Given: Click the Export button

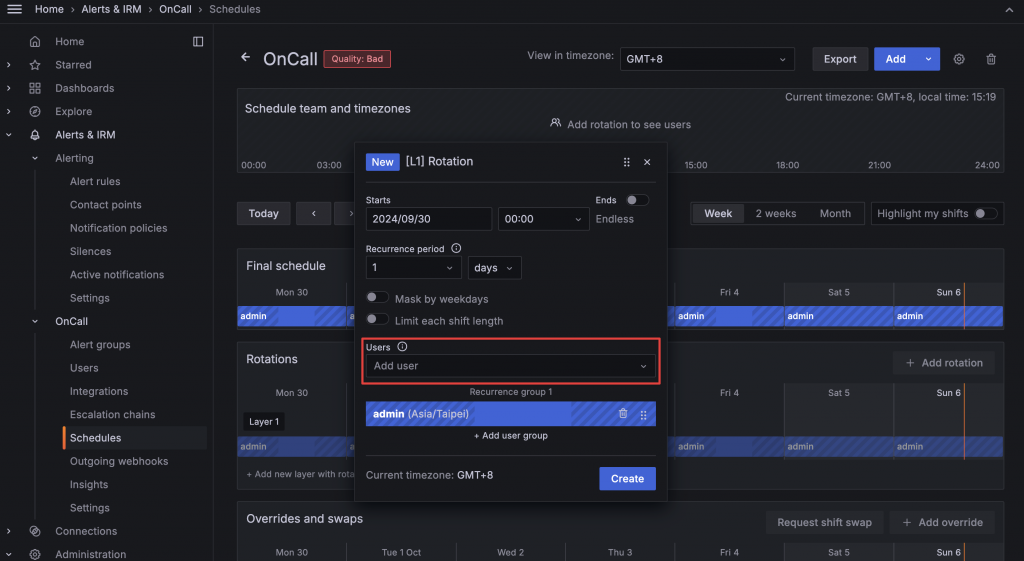Looking at the screenshot, I should coord(840,59).
